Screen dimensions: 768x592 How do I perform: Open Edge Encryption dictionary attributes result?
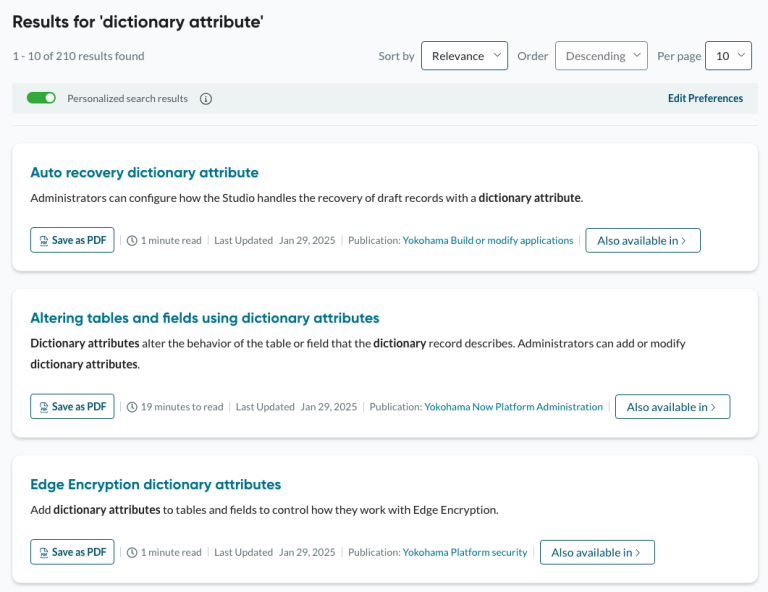coord(156,484)
